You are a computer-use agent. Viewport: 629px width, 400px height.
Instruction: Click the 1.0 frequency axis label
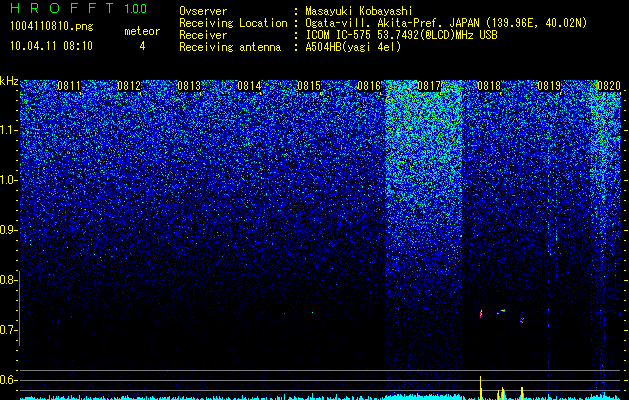pos(7,180)
